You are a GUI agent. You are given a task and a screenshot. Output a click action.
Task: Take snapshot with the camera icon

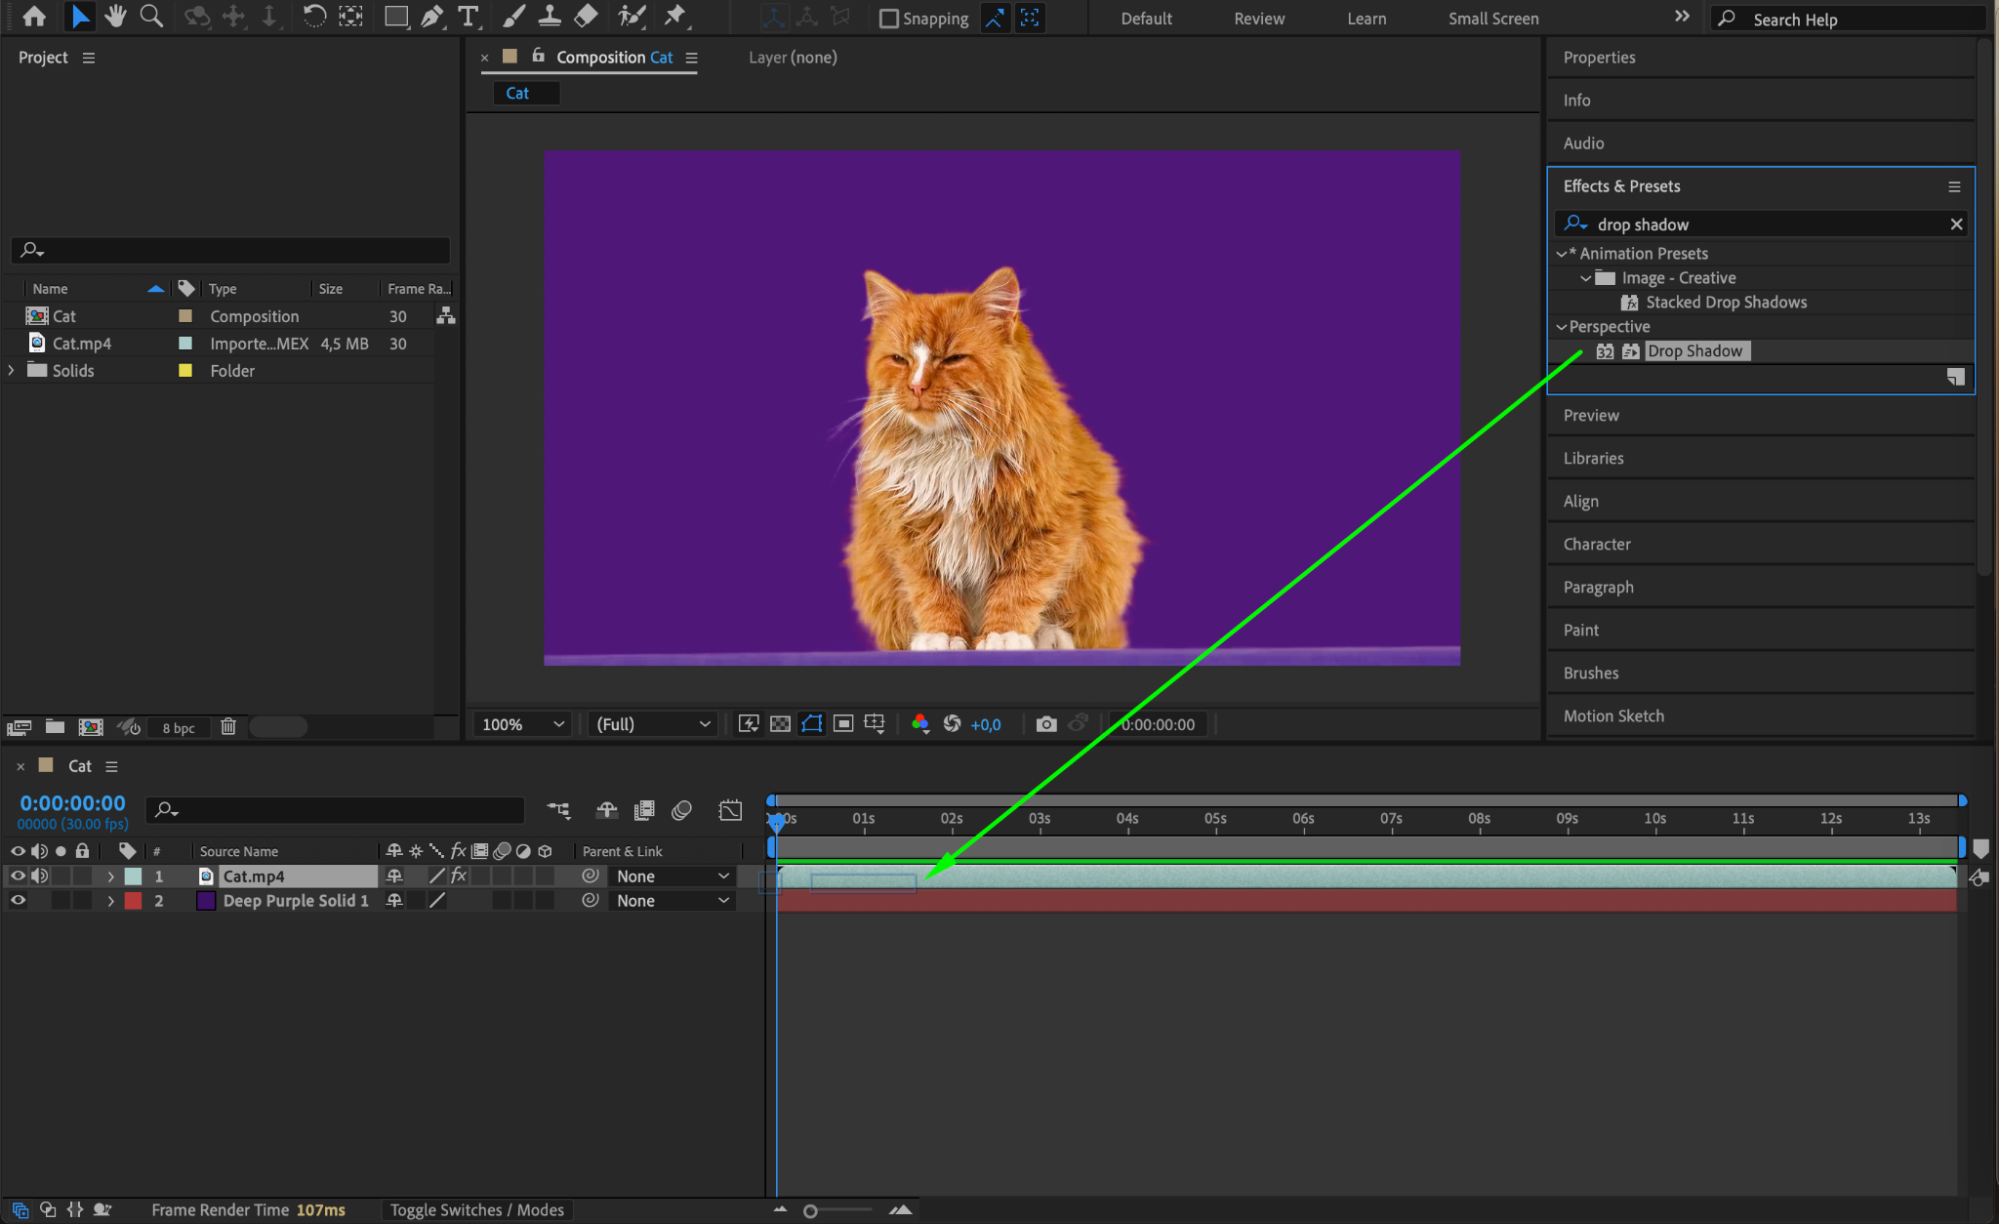pyautogui.click(x=1046, y=724)
